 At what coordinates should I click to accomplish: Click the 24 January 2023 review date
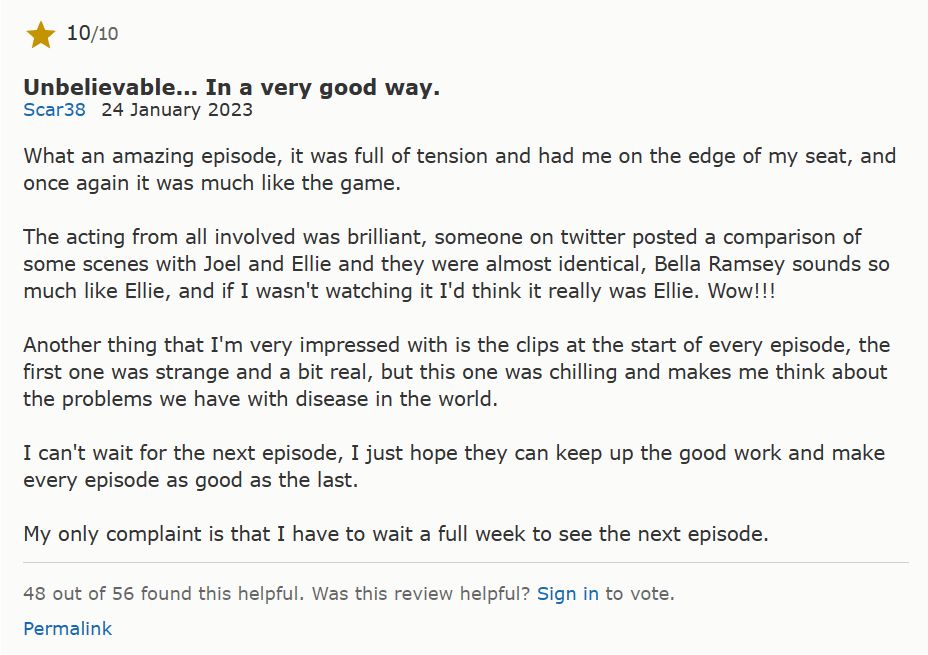pos(177,109)
